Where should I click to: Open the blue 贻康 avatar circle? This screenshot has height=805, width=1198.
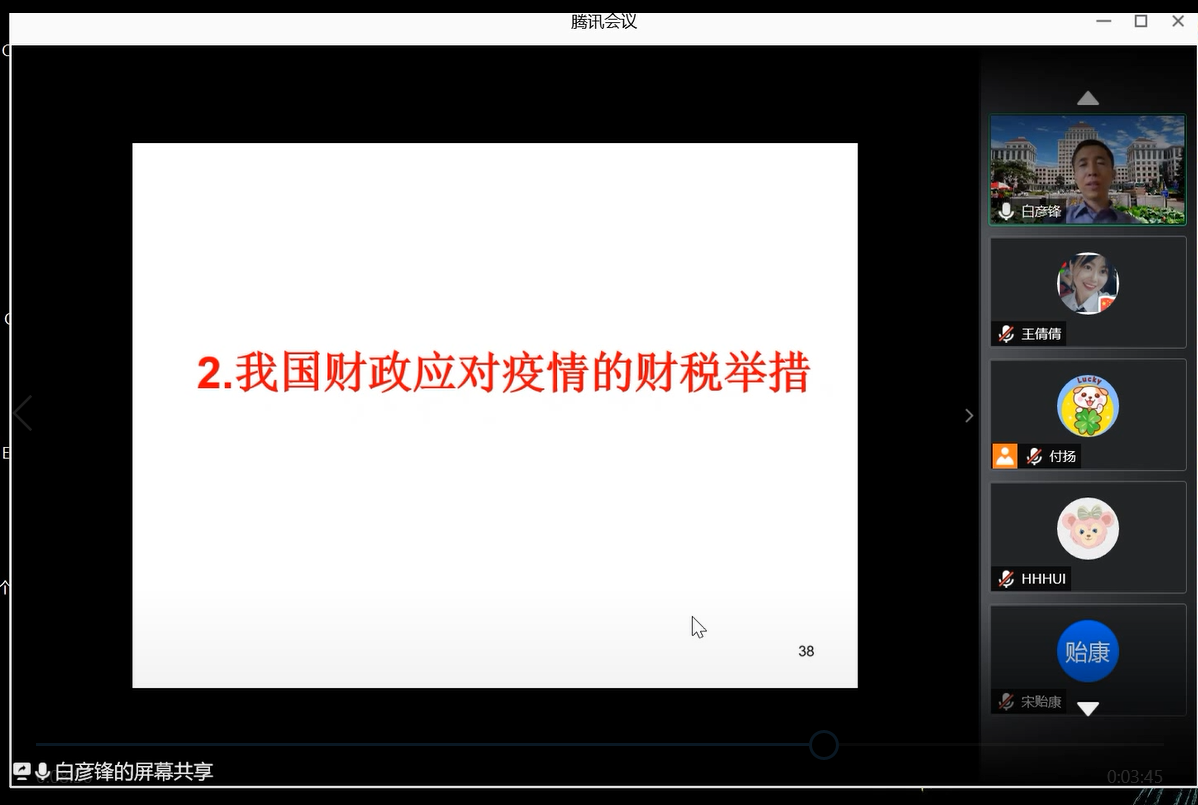pos(1087,651)
